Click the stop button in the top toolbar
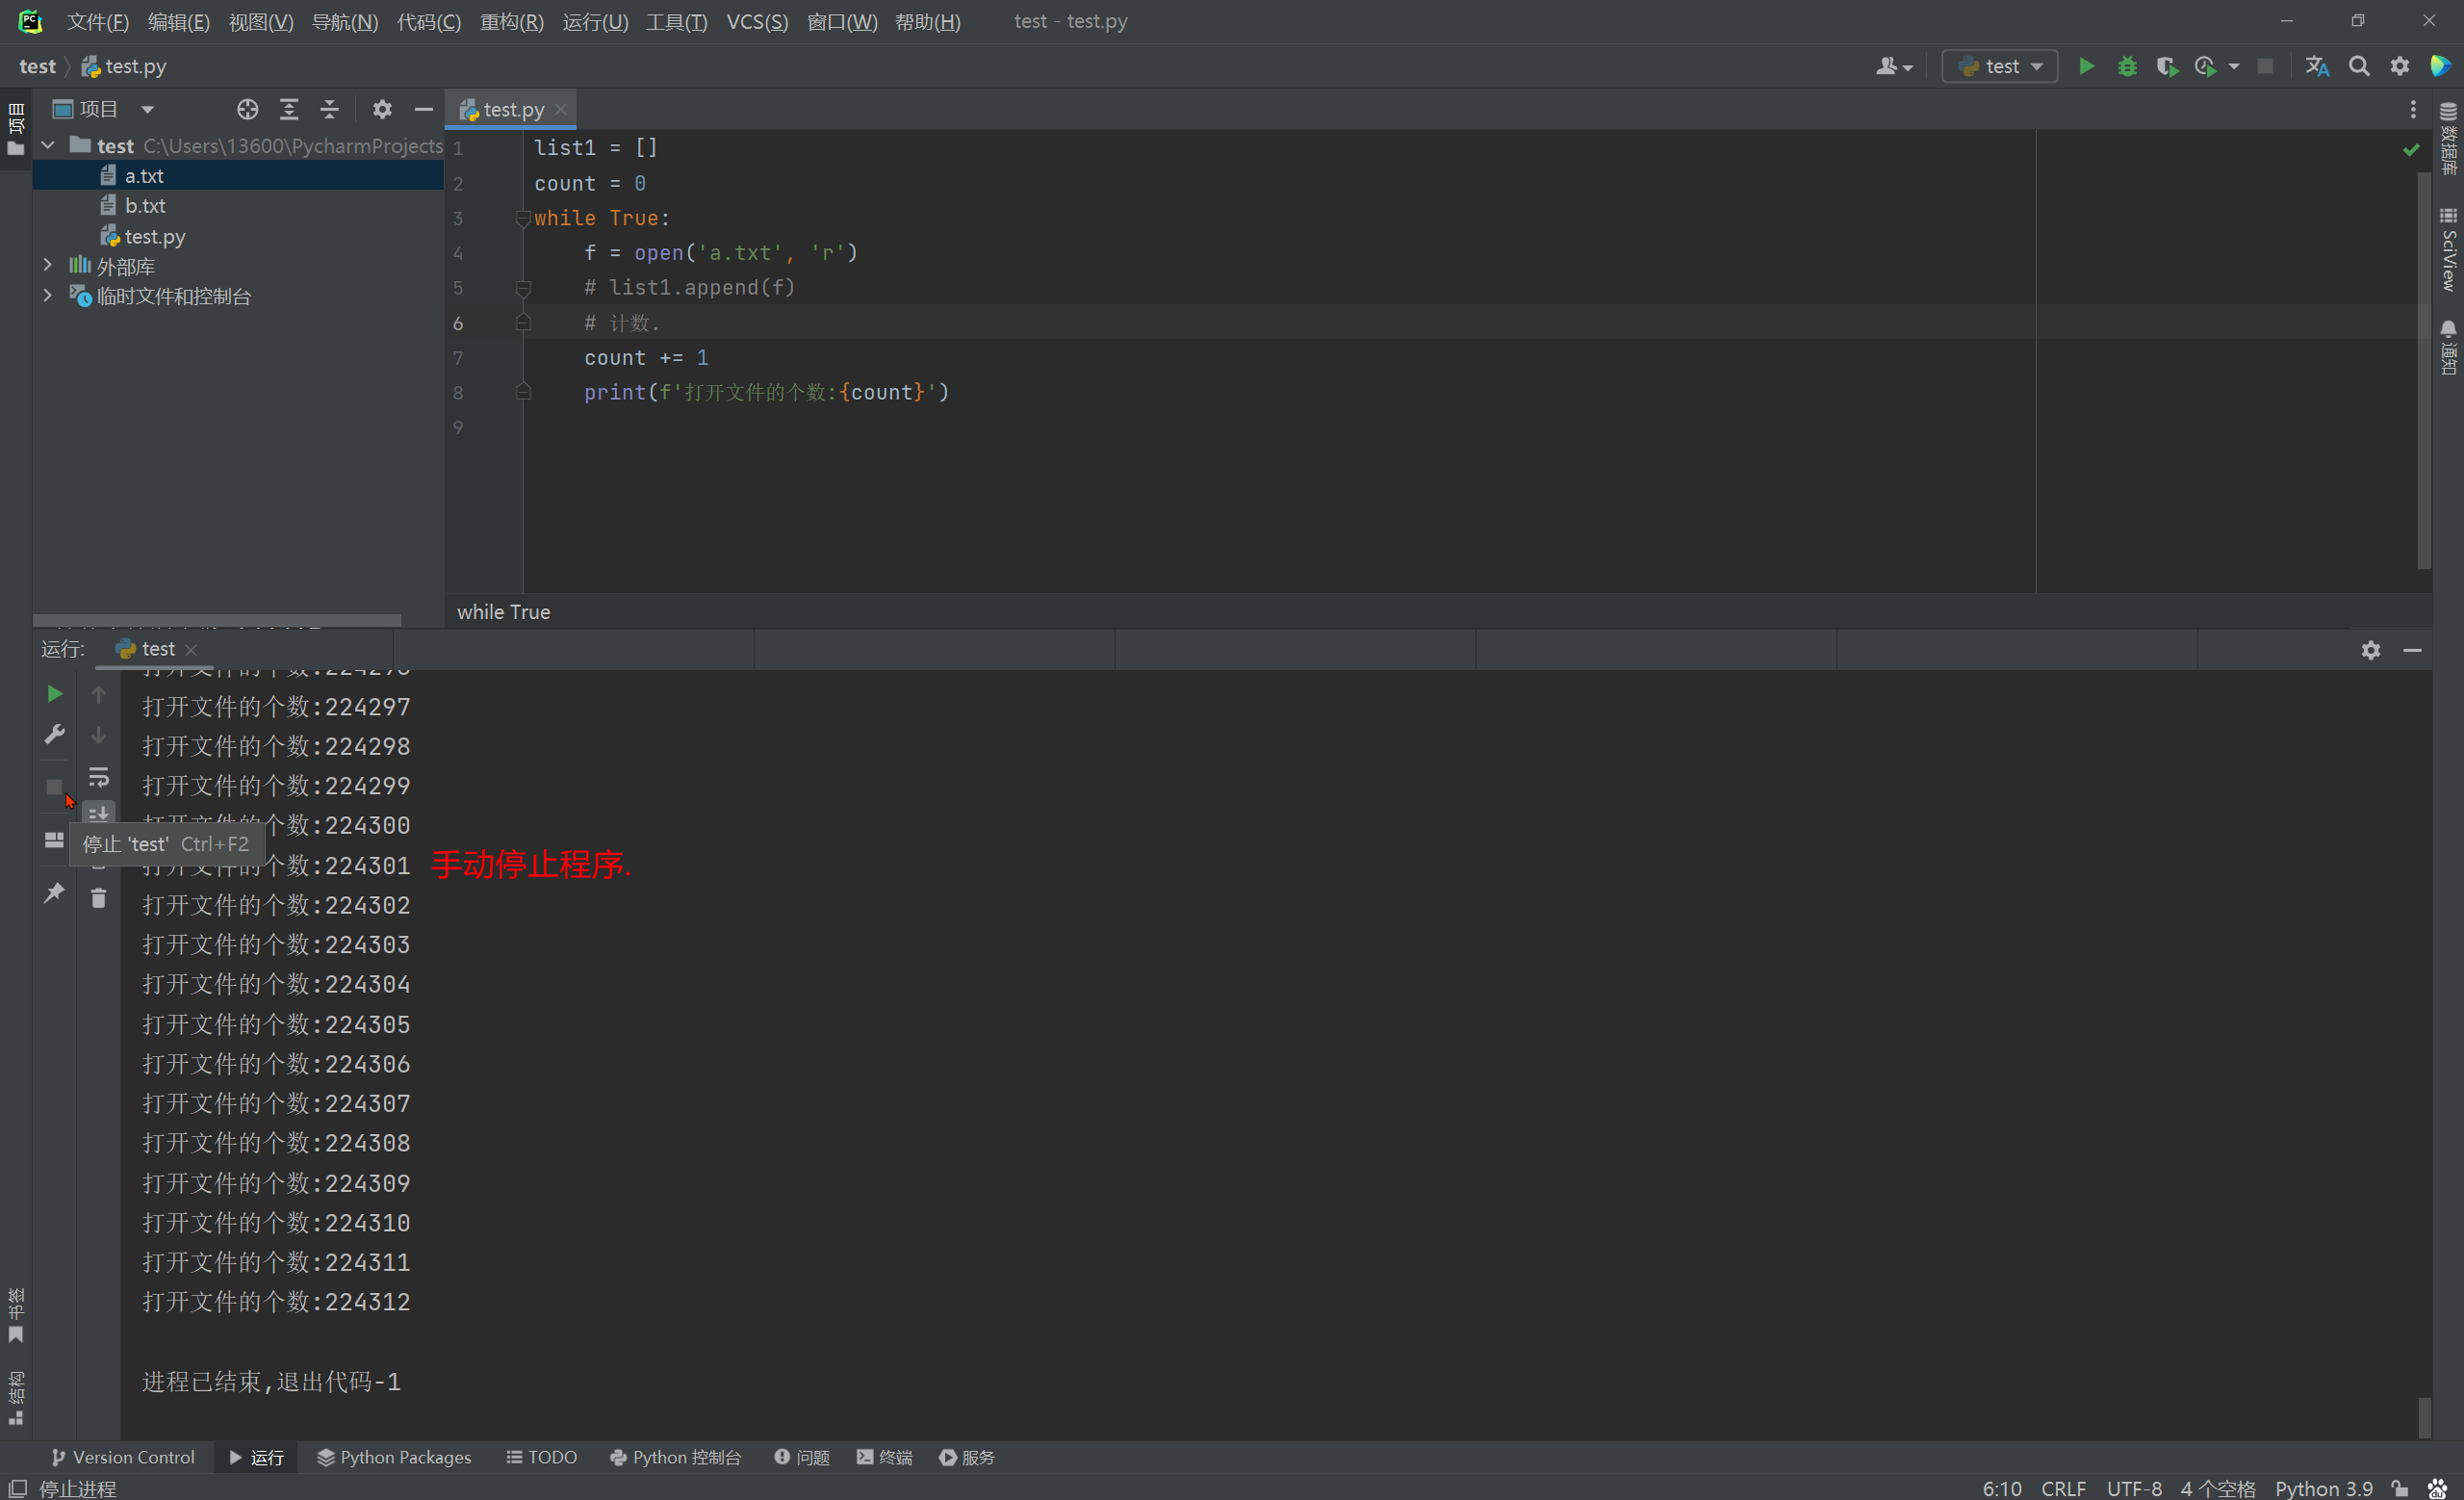The image size is (2464, 1500). [2265, 66]
